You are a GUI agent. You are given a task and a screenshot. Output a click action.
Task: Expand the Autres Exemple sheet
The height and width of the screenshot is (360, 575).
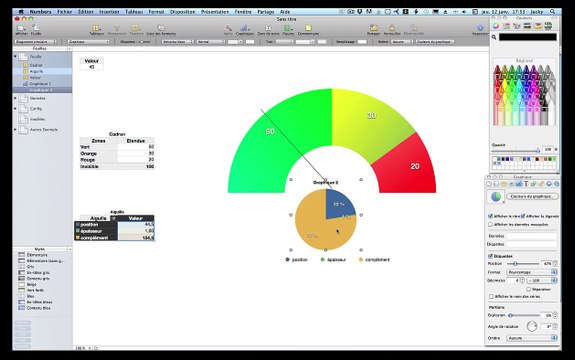click(x=15, y=129)
